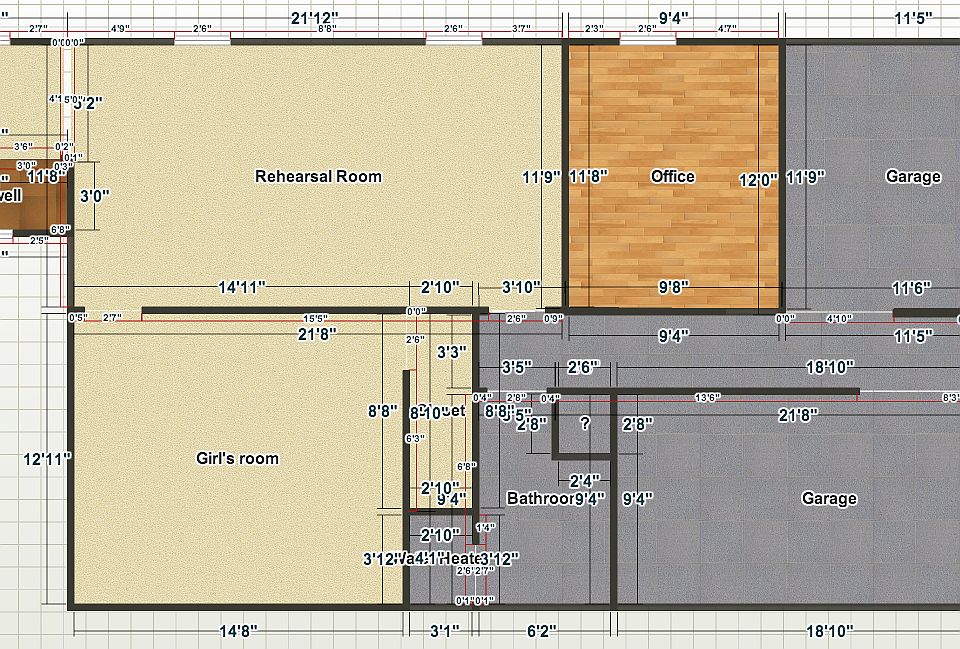Click the 21'12" top dimension label
The image size is (960, 649).
pyautogui.click(x=315, y=18)
